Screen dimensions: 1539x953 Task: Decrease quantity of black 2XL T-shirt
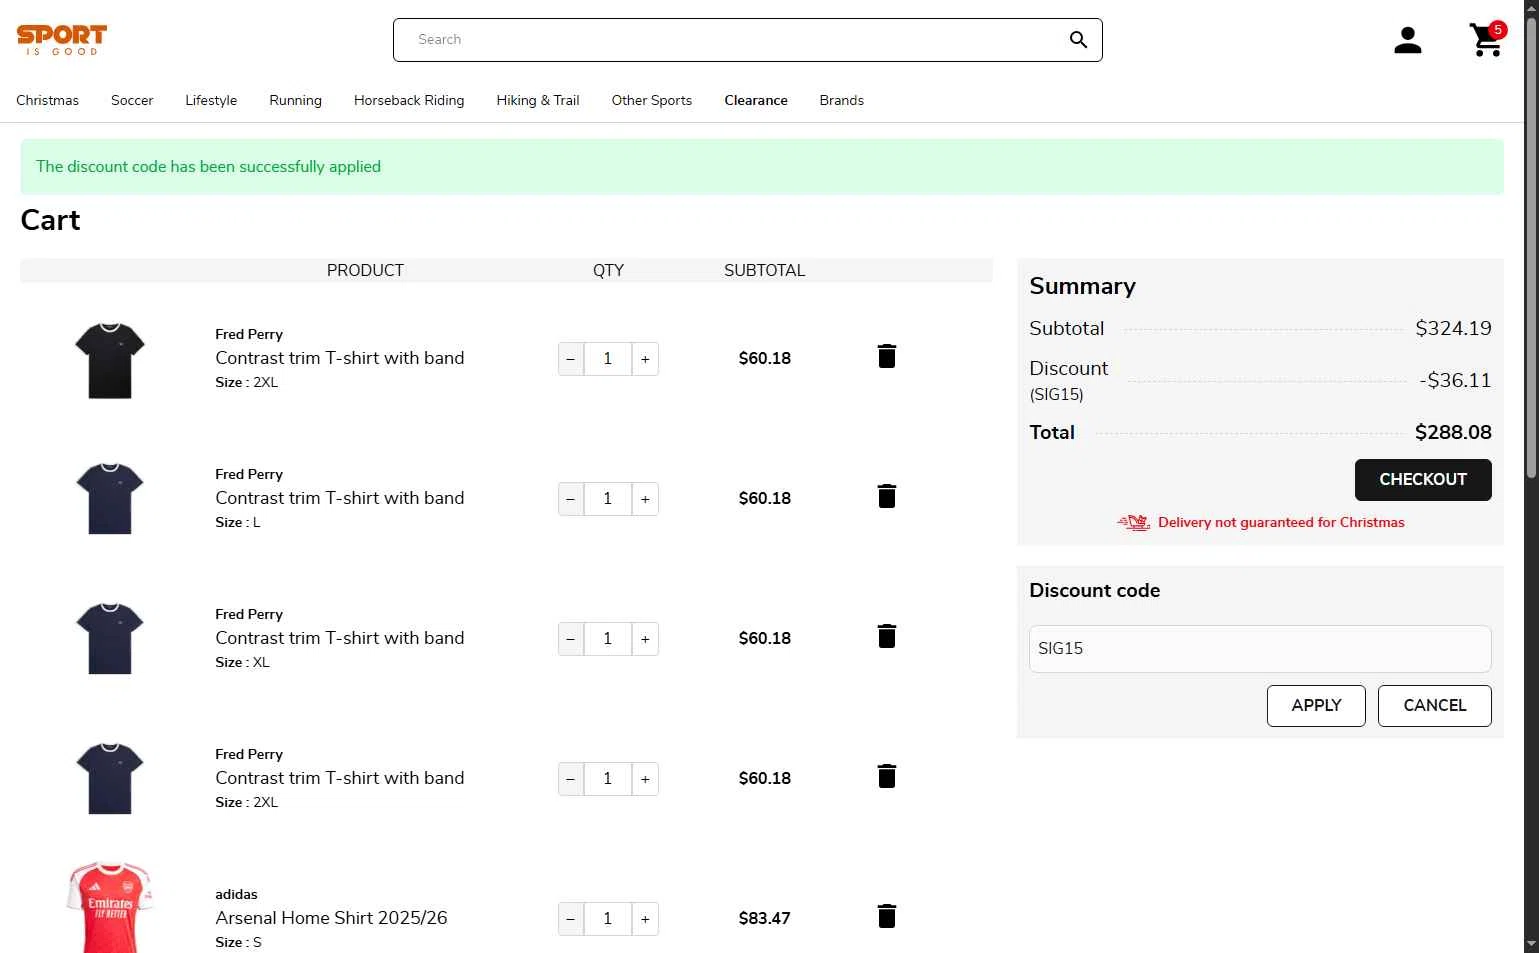[571, 359]
